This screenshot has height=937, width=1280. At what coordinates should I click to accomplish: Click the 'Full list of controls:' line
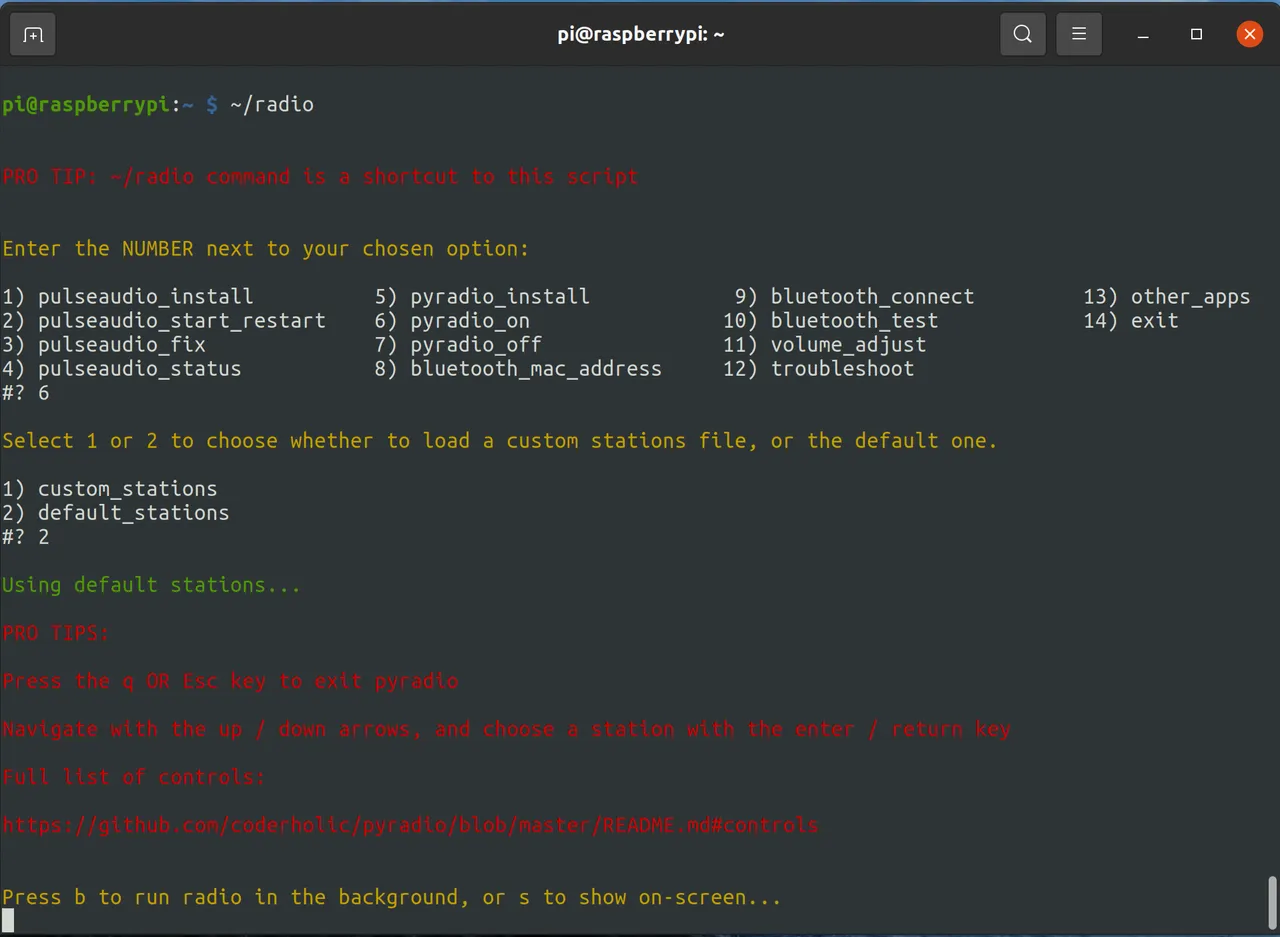[133, 777]
